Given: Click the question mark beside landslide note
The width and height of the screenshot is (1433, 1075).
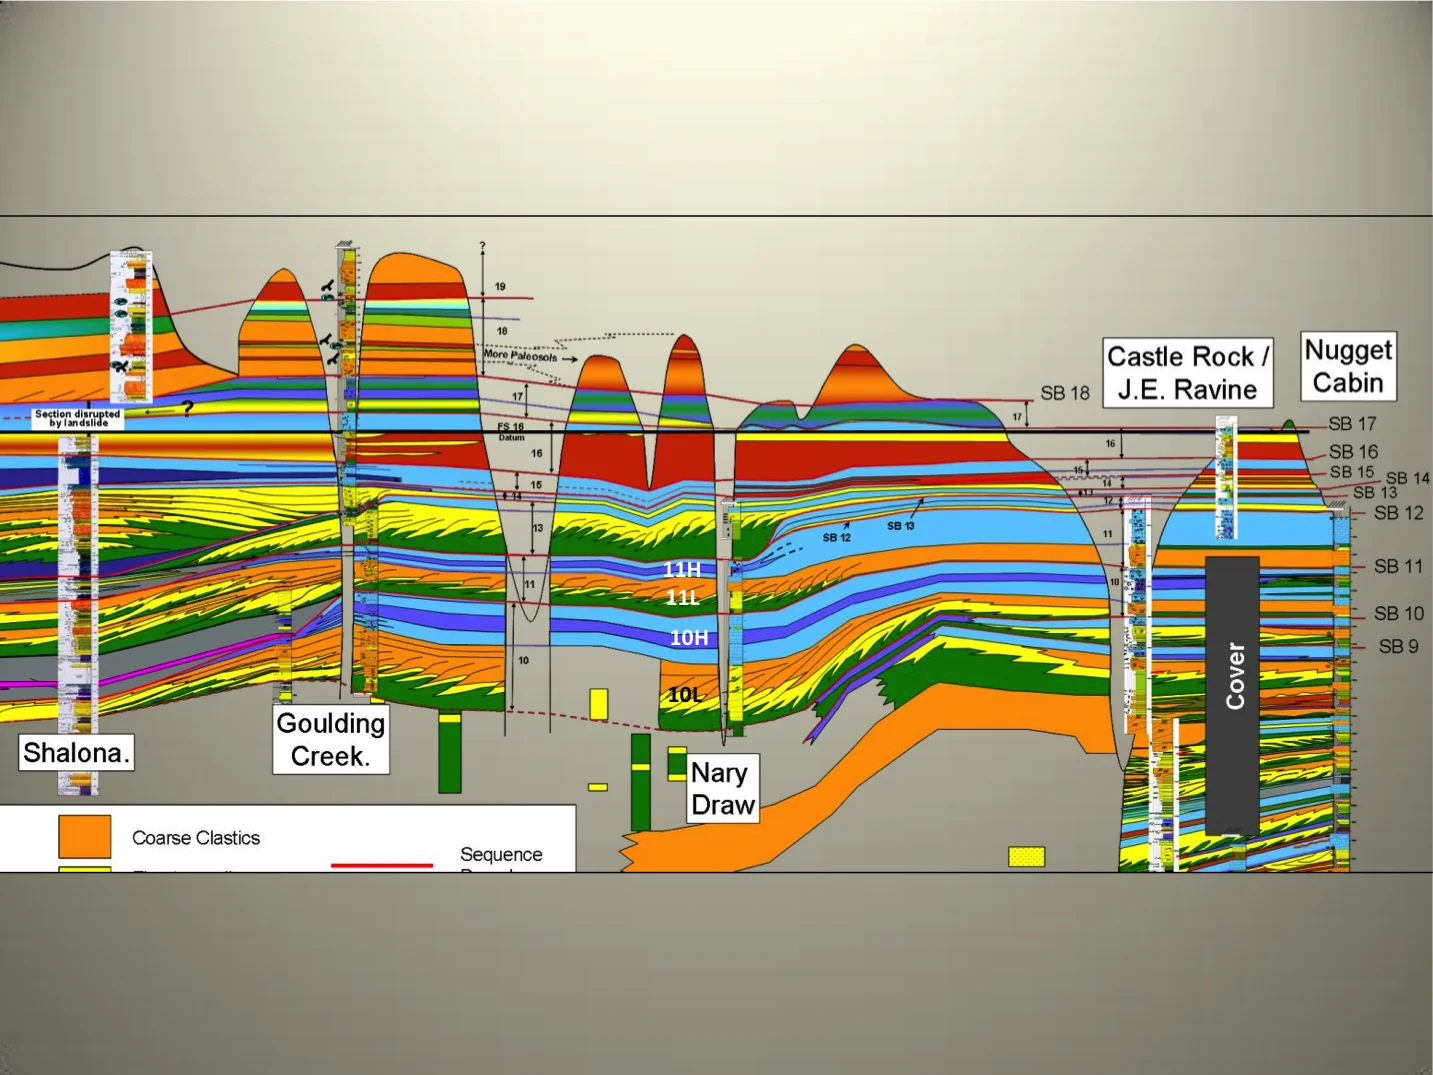Looking at the screenshot, I should pyautogui.click(x=187, y=408).
